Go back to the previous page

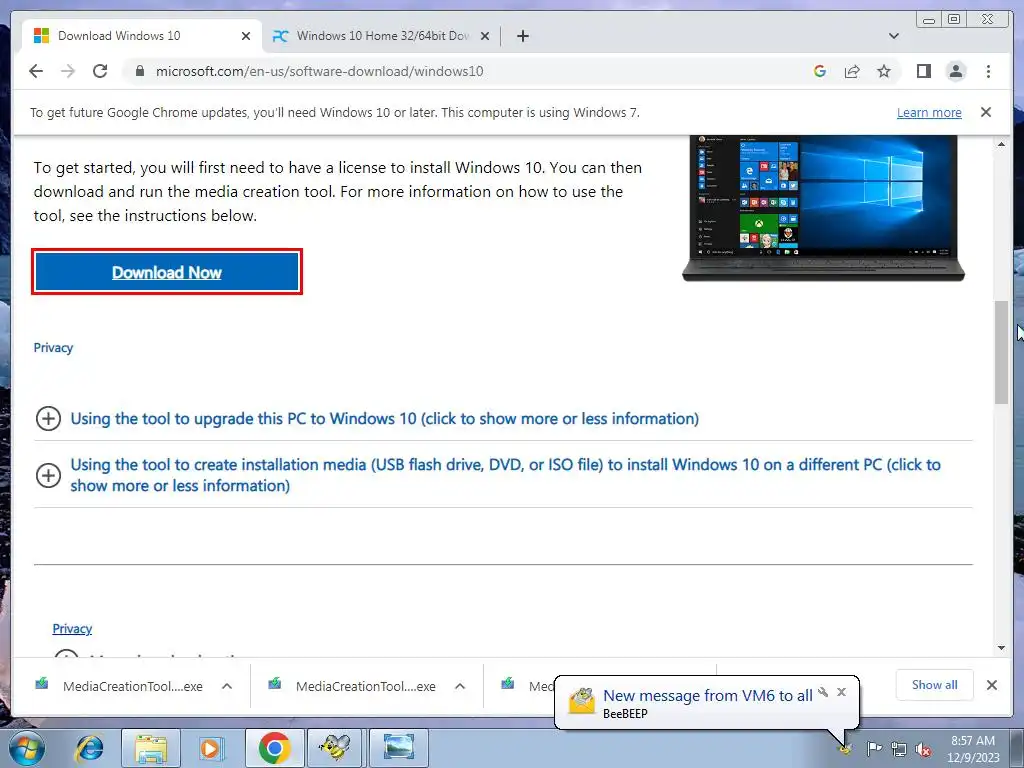[36, 71]
